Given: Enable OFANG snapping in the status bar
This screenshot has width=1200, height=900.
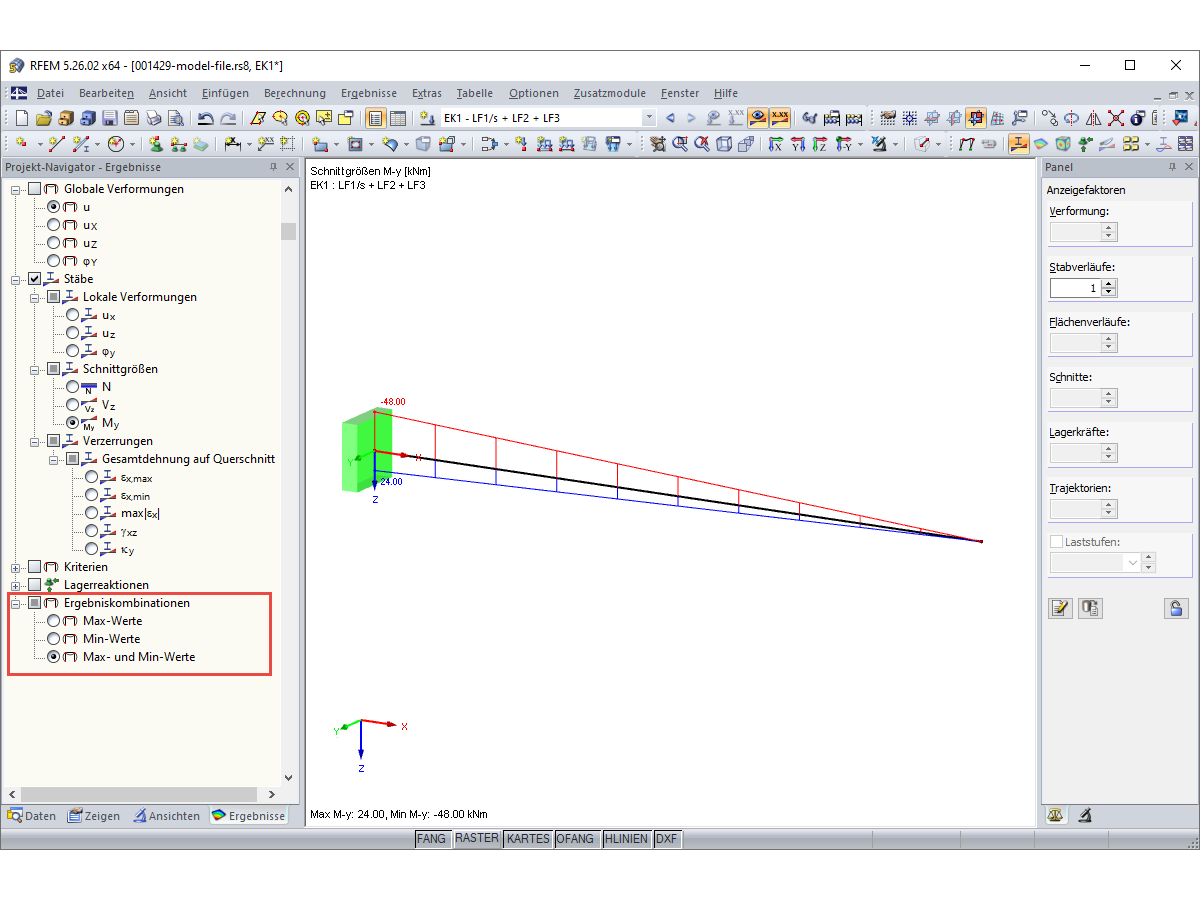Looking at the screenshot, I should click(x=577, y=839).
